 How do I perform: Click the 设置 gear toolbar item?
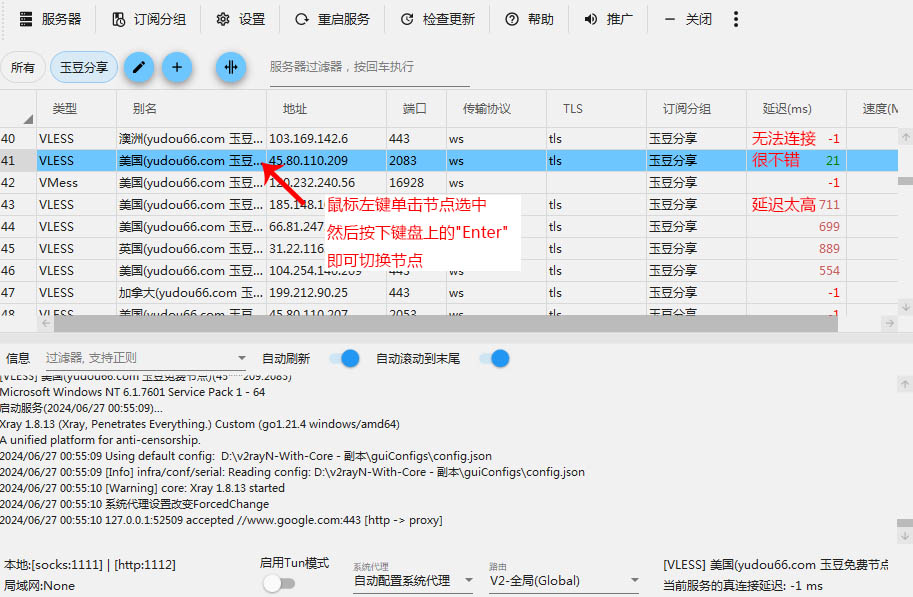[x=241, y=19]
